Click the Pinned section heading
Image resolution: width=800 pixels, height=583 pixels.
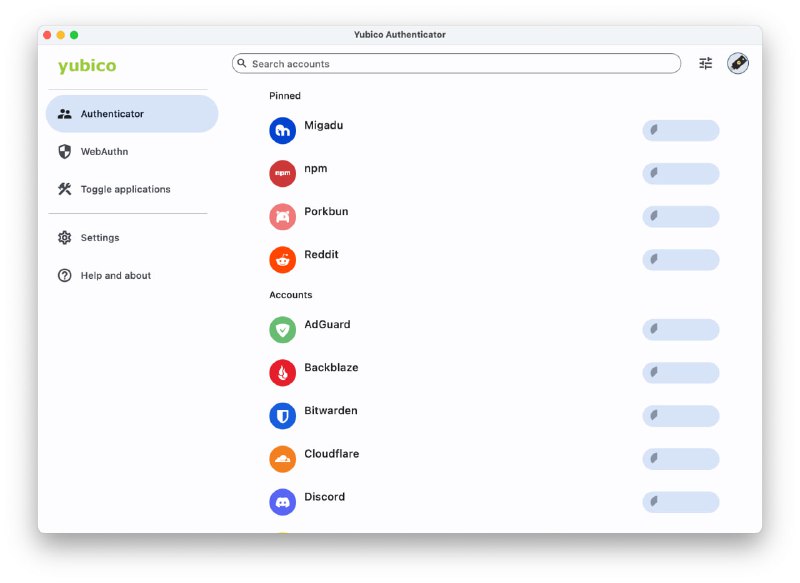click(x=285, y=96)
